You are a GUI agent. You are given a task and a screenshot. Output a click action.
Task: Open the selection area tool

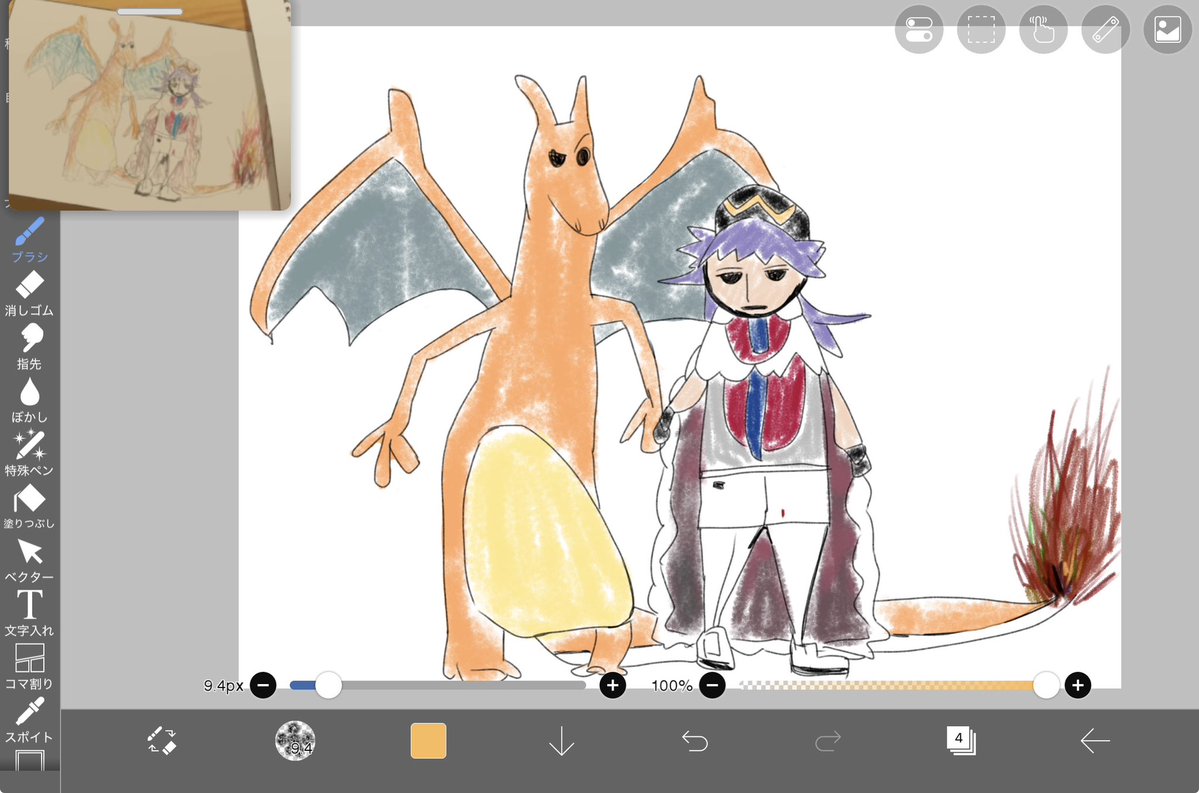tap(981, 30)
